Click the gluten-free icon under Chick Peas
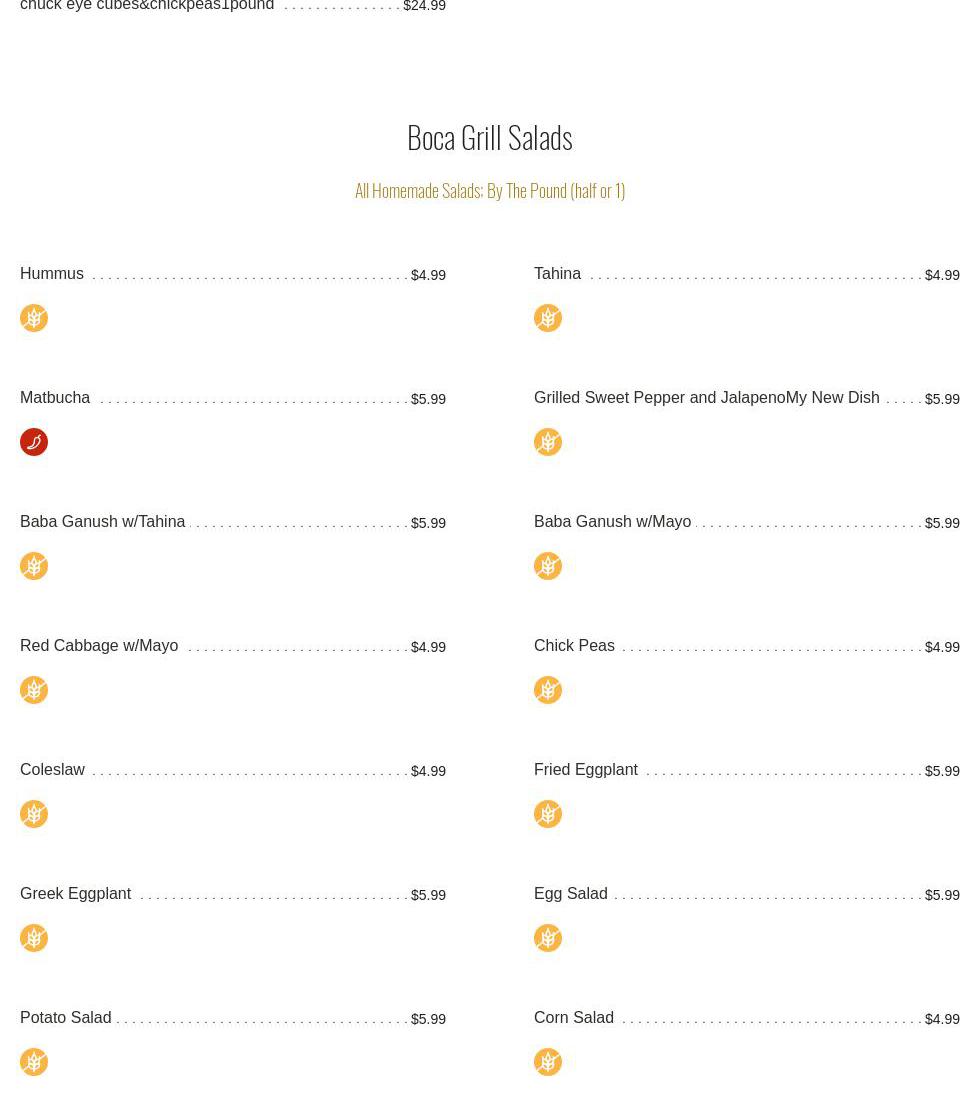 point(548,690)
